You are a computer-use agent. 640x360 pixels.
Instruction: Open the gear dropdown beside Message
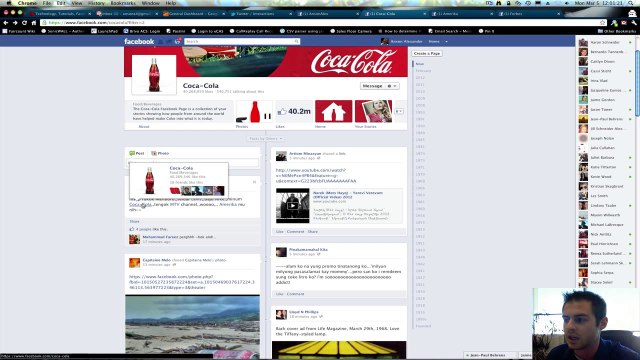[391, 86]
